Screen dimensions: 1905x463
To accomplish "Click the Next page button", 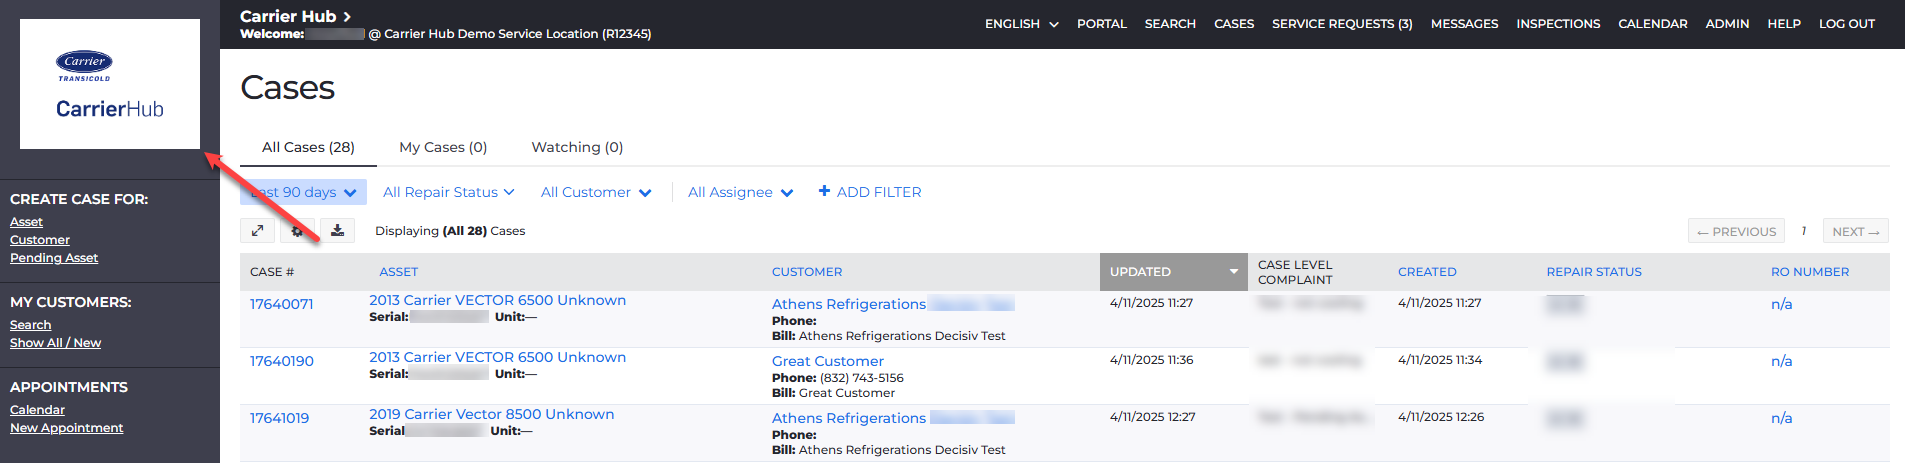I will (1856, 231).
